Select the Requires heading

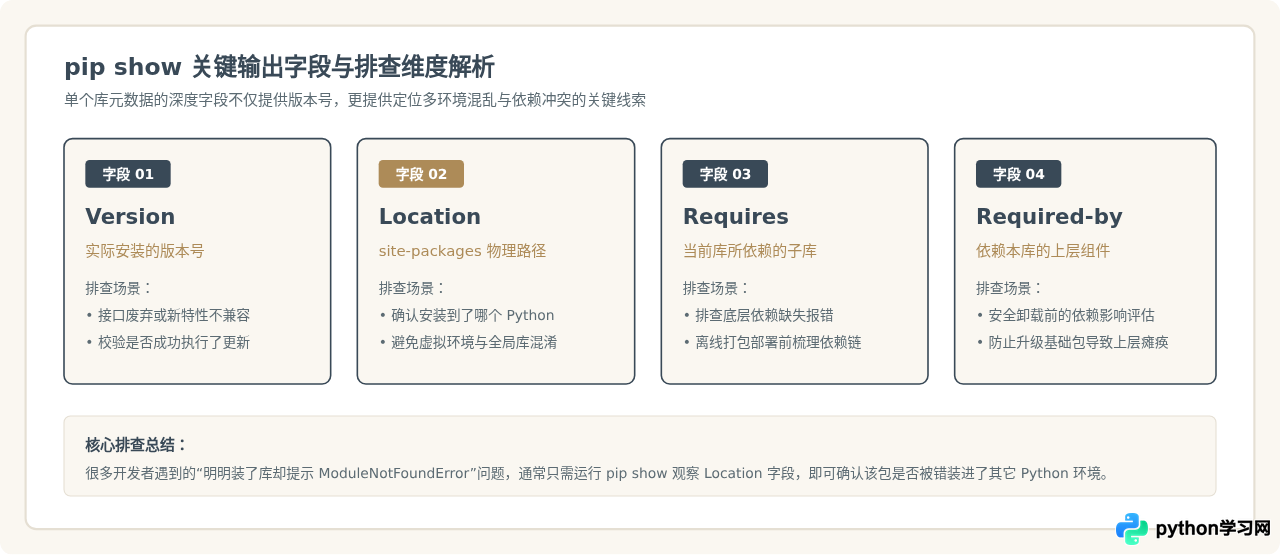[x=735, y=217]
